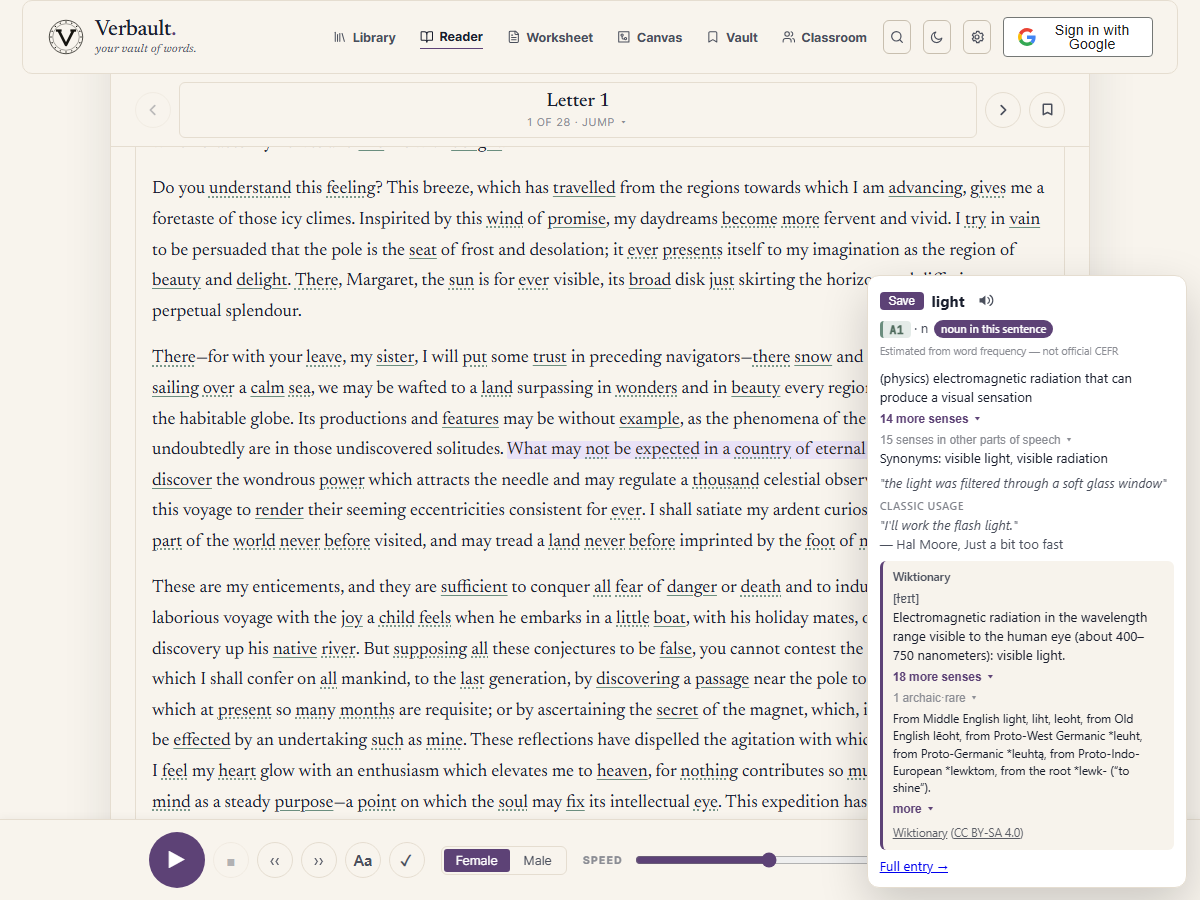The image size is (1200, 900).
Task: Expand 1 archaic·rare senses
Action: [935, 698]
